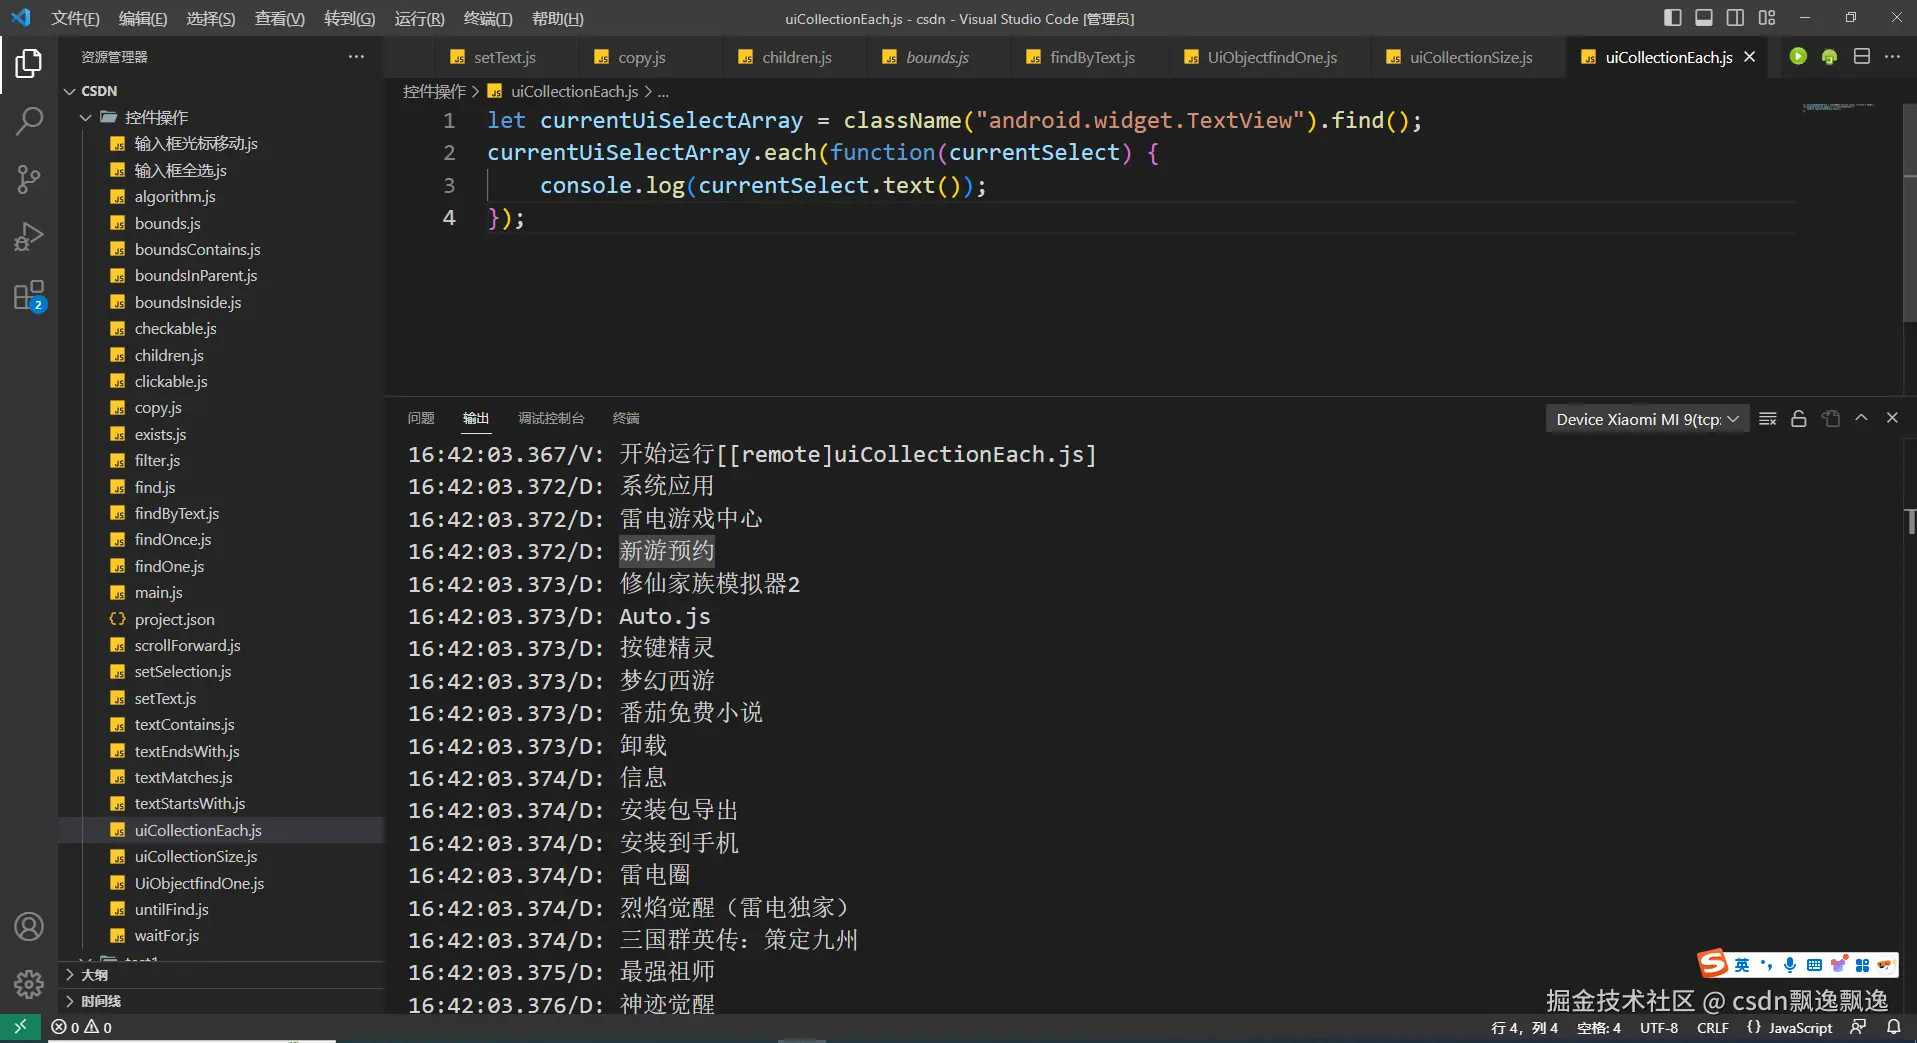Open the Extensions view
The image size is (1917, 1043).
pos(29,296)
